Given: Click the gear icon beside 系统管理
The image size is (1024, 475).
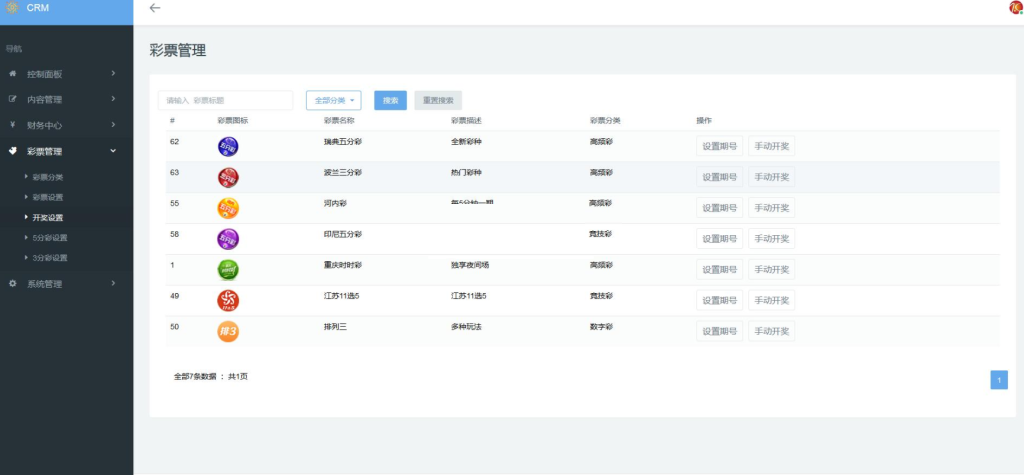Looking at the screenshot, I should [12, 284].
